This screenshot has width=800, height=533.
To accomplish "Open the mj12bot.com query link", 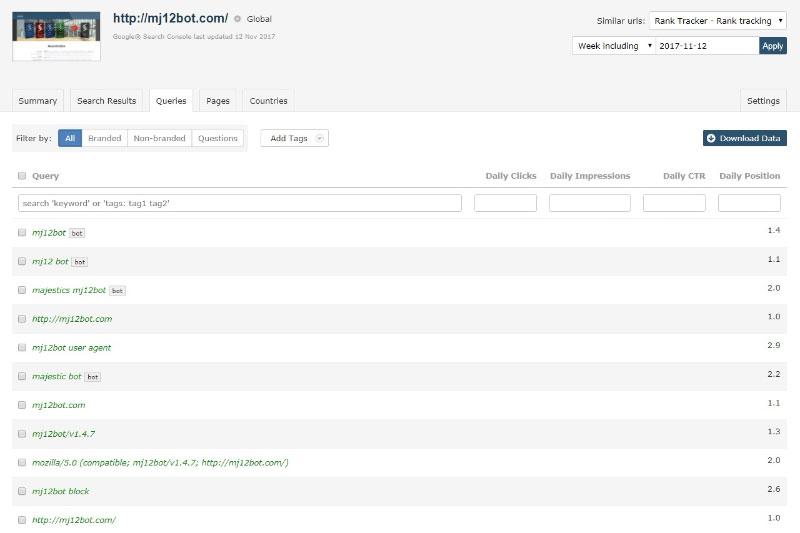I will pos(59,405).
